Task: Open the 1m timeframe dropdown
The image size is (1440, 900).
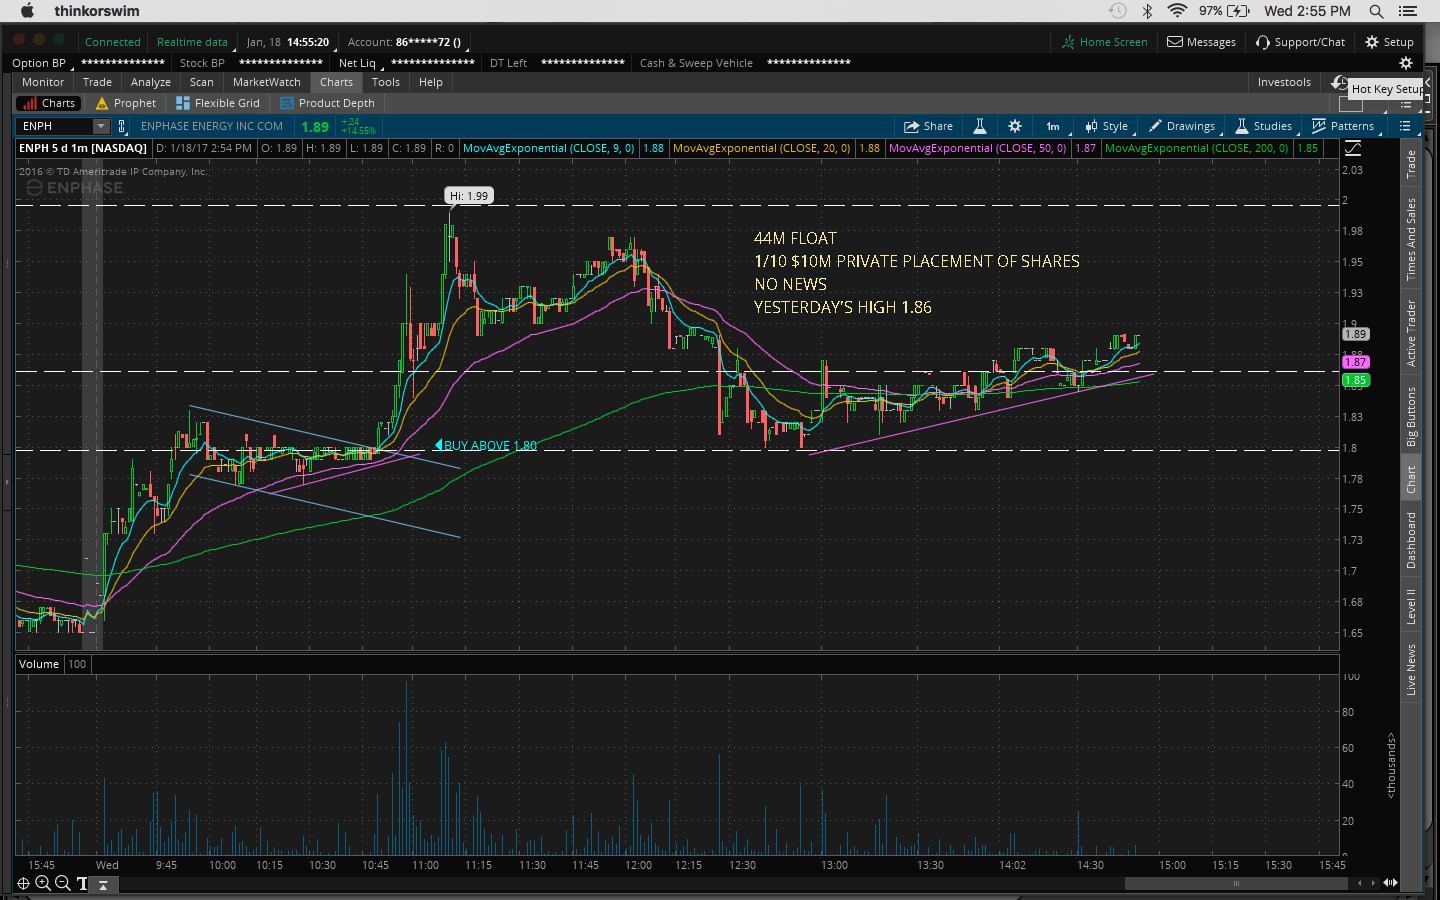Action: [x=1053, y=126]
